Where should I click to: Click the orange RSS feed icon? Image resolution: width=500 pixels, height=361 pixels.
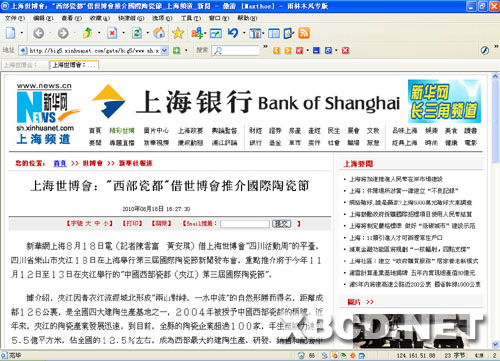click(x=304, y=33)
